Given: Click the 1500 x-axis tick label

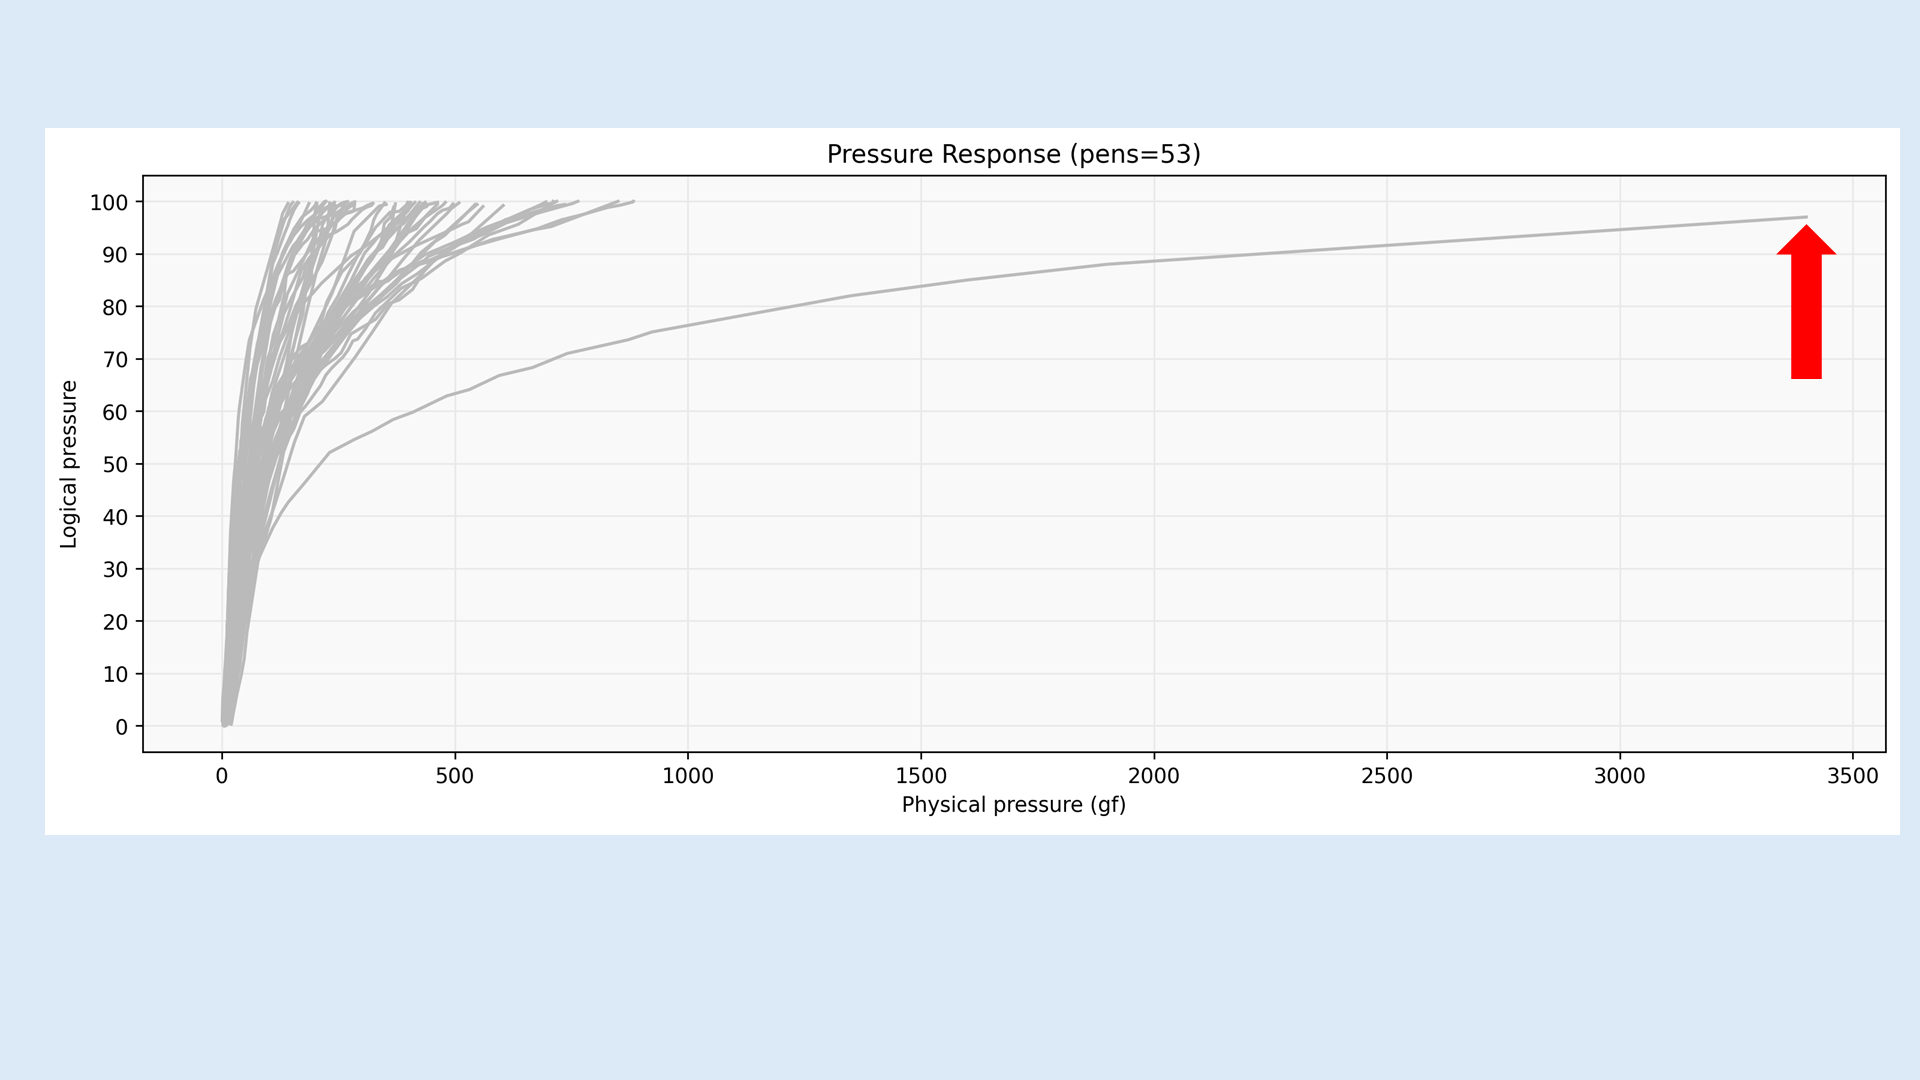Looking at the screenshot, I should tap(920, 777).
